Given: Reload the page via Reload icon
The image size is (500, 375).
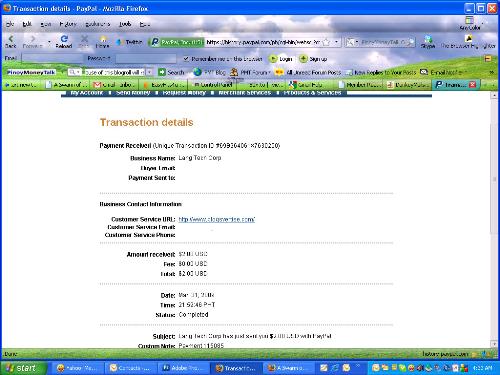Looking at the screenshot, I should click(64, 41).
